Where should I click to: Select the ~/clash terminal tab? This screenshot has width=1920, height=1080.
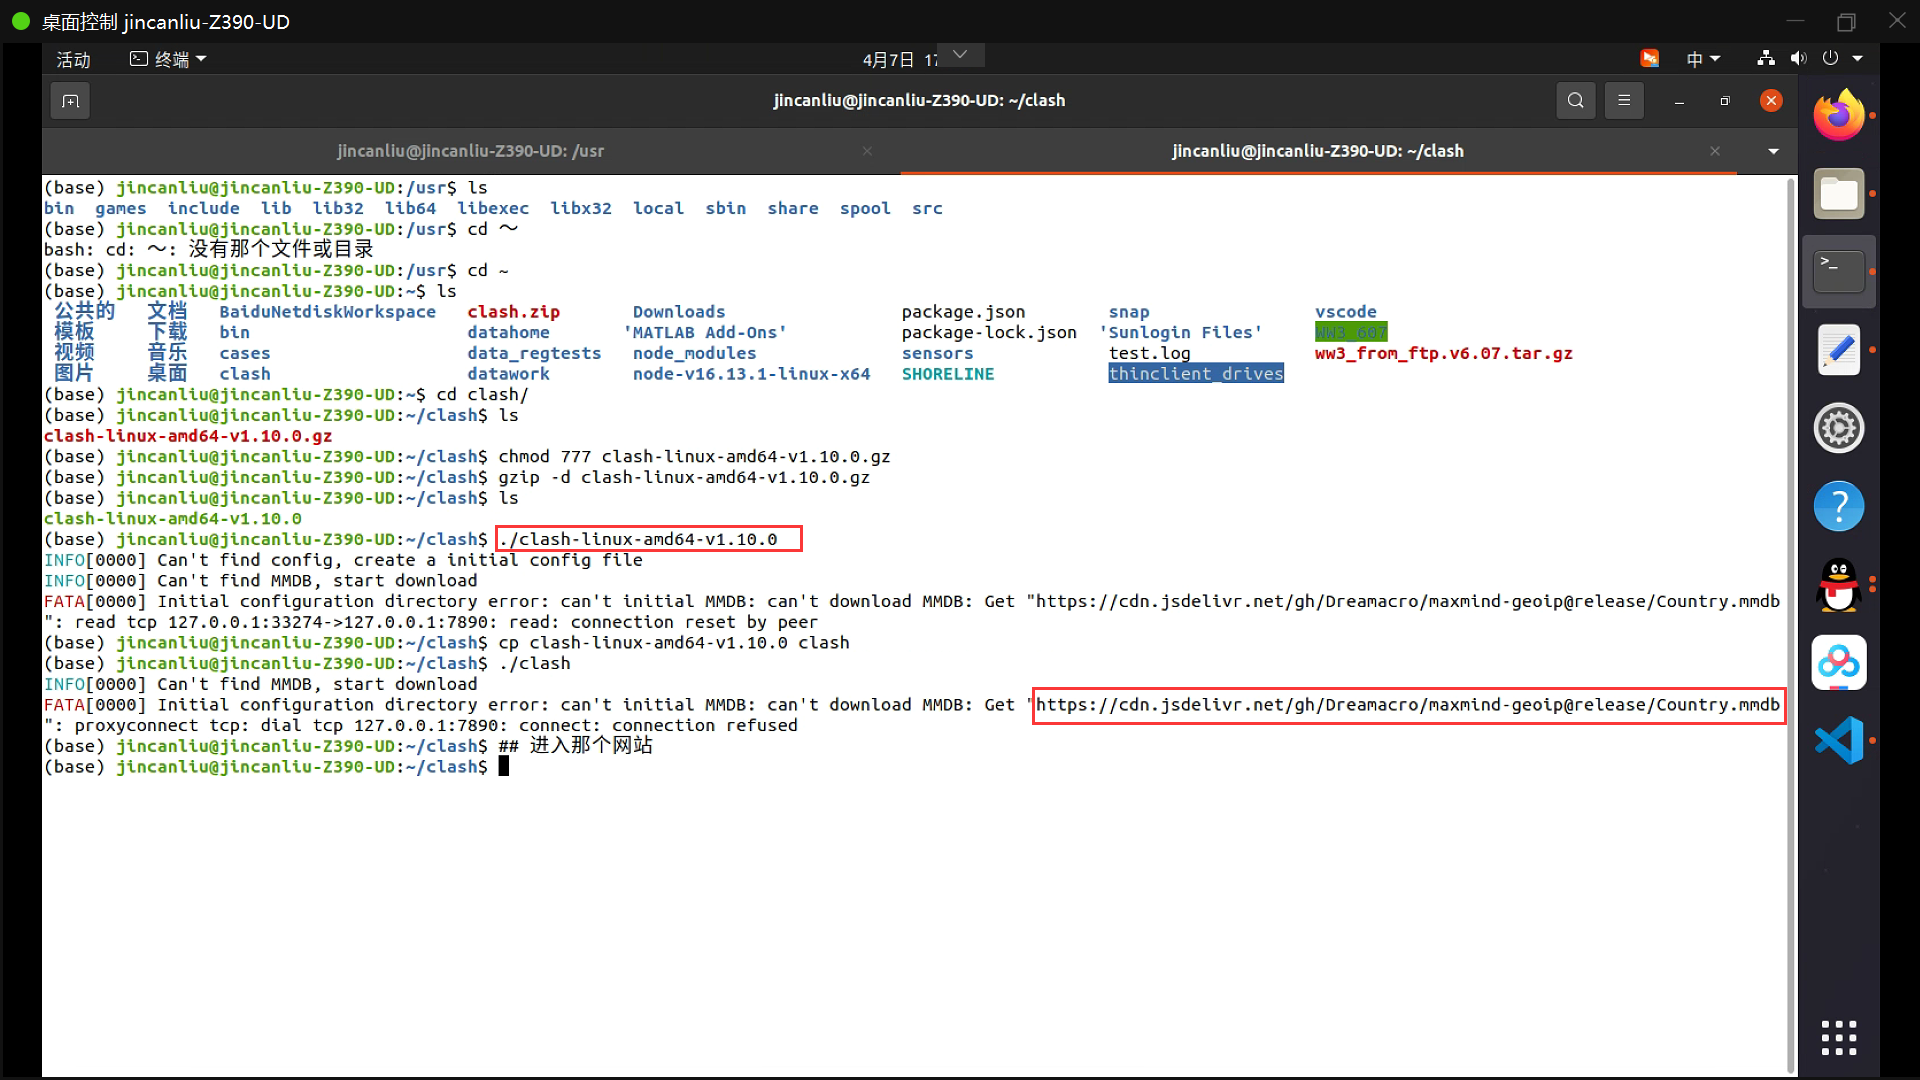[x=1317, y=151]
